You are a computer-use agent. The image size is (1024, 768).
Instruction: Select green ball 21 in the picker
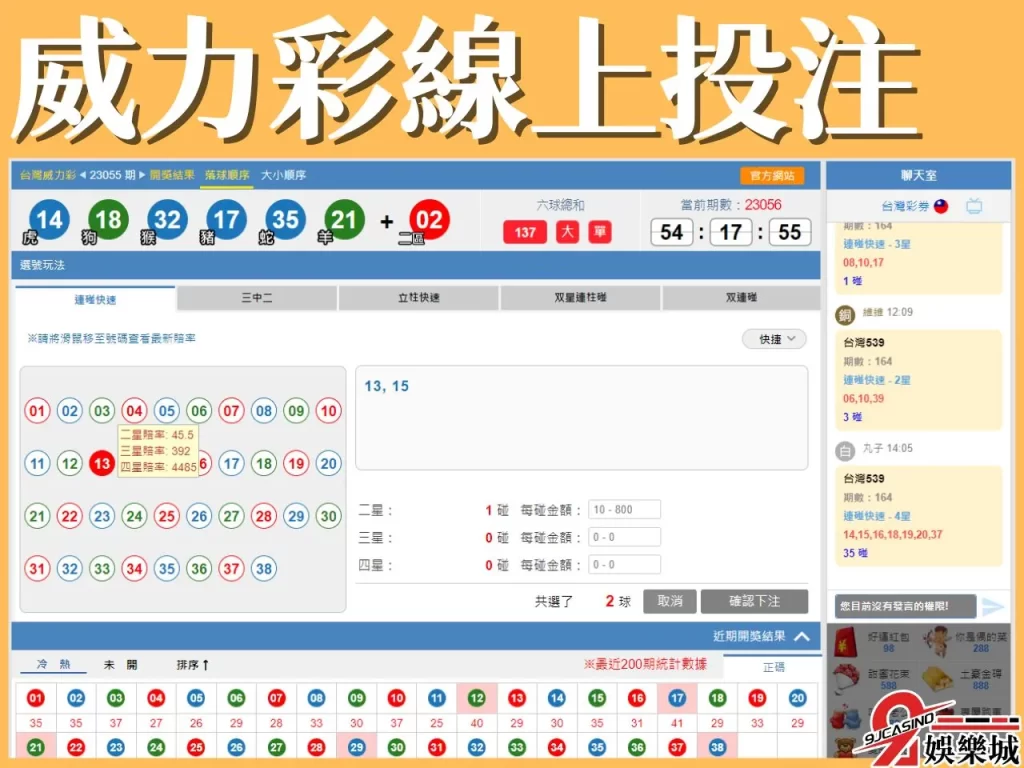coord(37,516)
